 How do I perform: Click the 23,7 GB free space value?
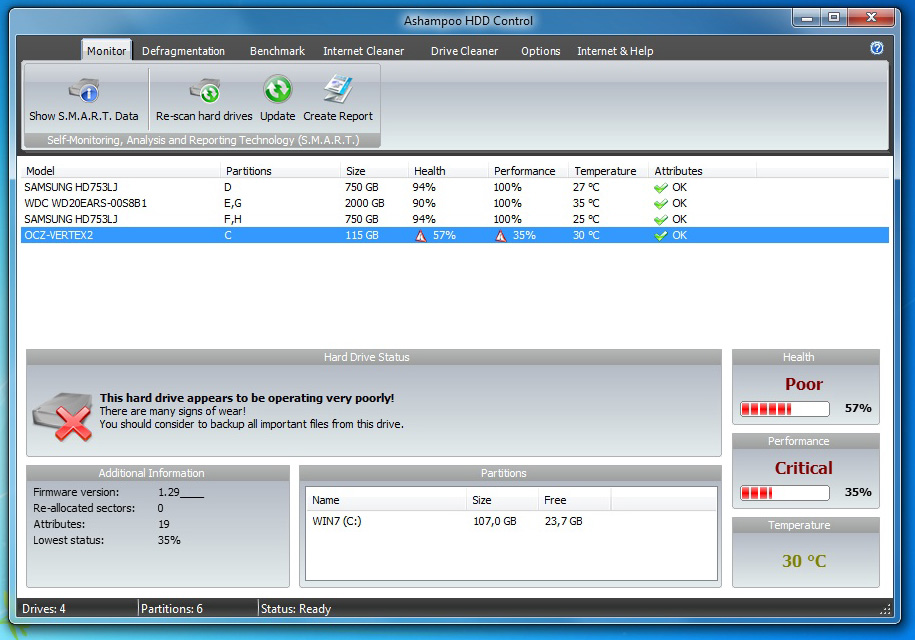coord(564,521)
